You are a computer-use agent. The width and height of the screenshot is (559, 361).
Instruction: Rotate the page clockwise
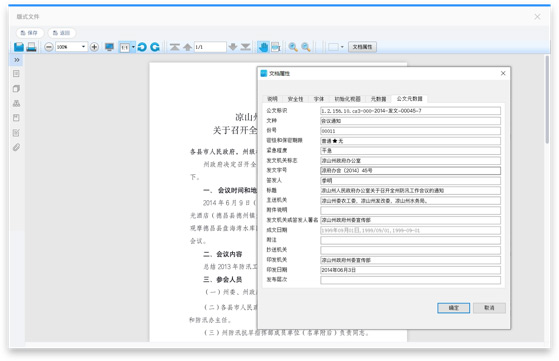pyautogui.click(x=155, y=47)
